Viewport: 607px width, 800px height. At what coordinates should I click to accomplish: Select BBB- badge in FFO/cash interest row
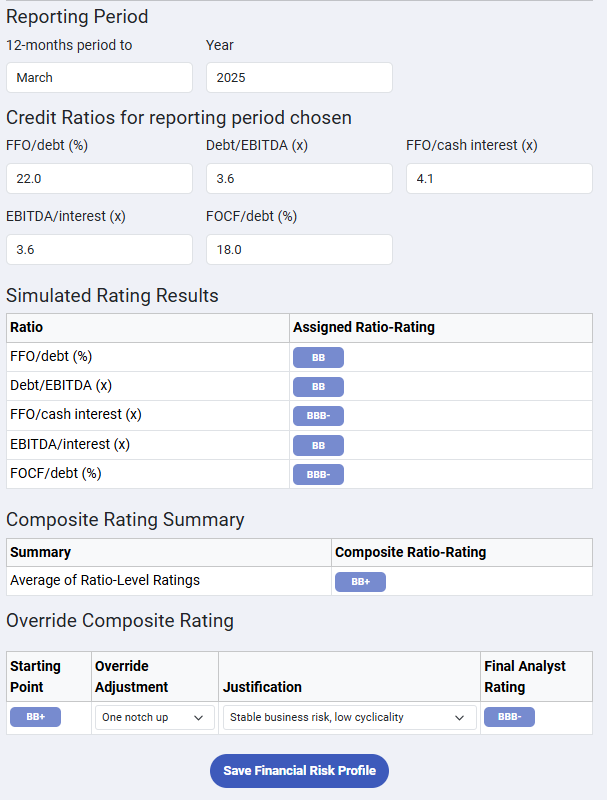tap(318, 415)
